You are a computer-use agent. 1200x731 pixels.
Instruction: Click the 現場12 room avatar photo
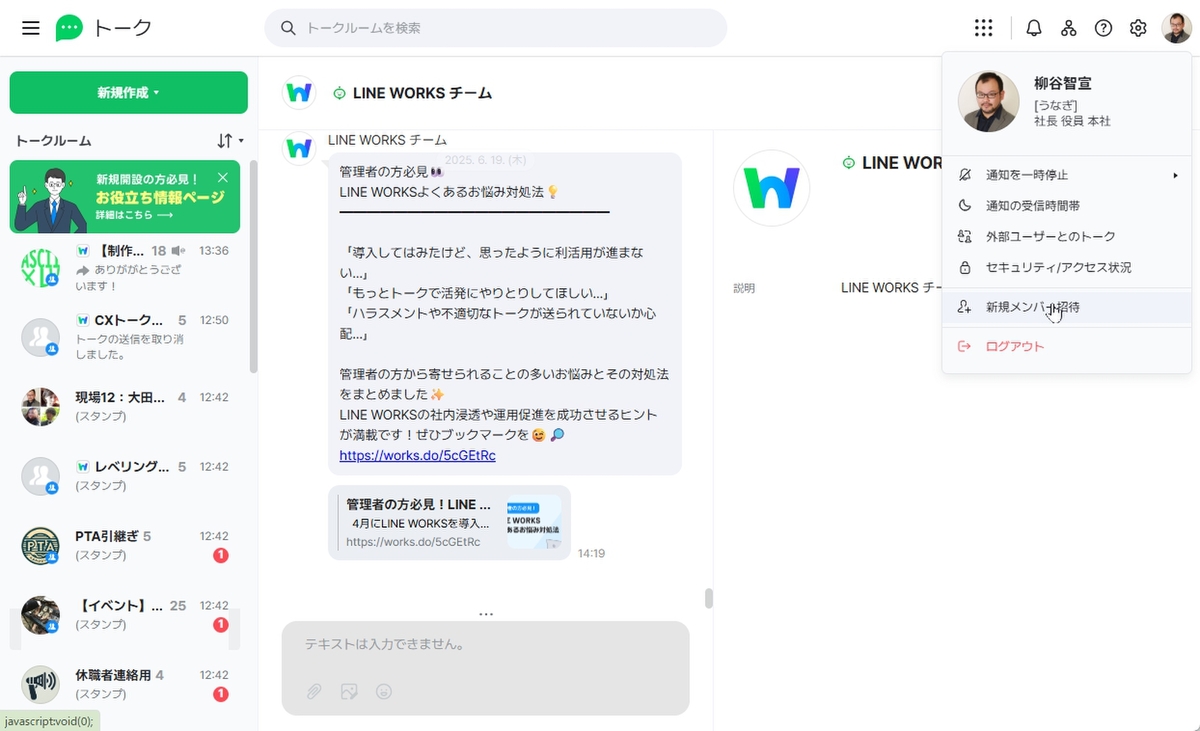coord(41,407)
